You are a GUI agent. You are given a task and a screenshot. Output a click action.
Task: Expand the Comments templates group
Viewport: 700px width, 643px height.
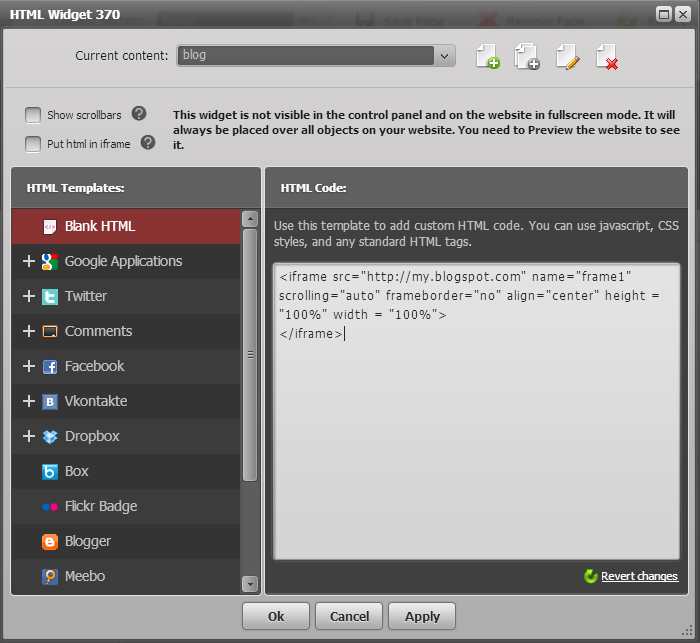[x=29, y=331]
